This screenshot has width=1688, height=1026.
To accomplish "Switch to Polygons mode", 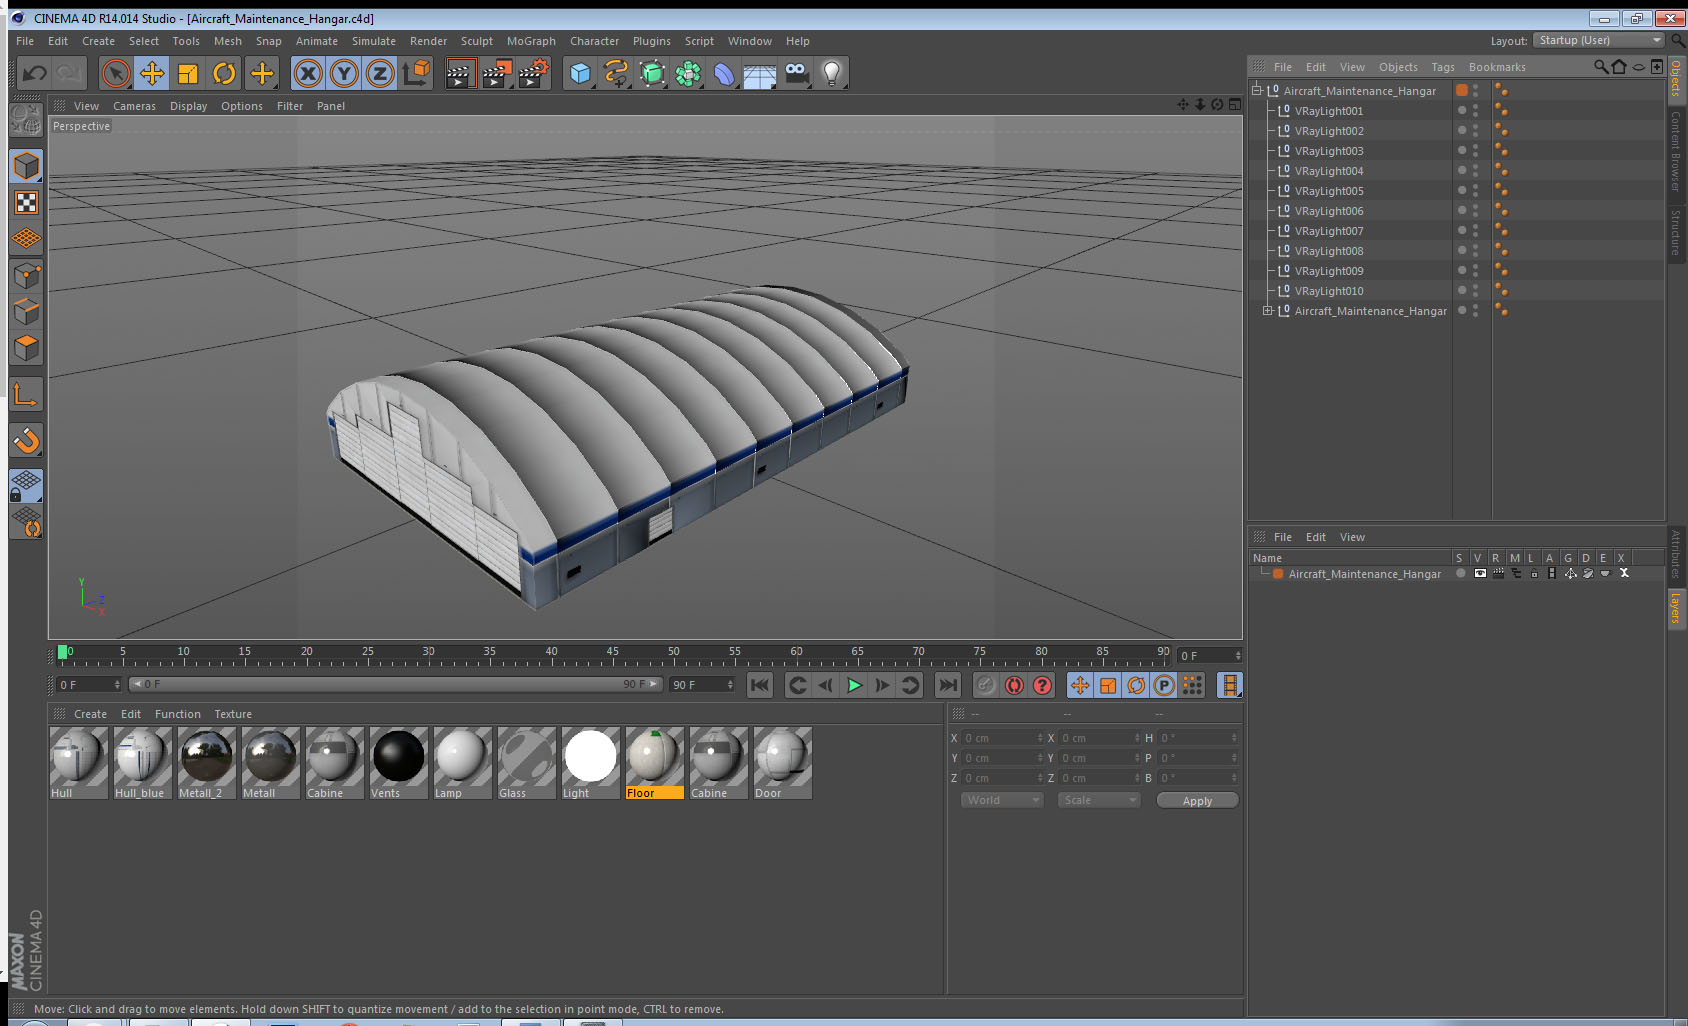I will click(x=26, y=348).
